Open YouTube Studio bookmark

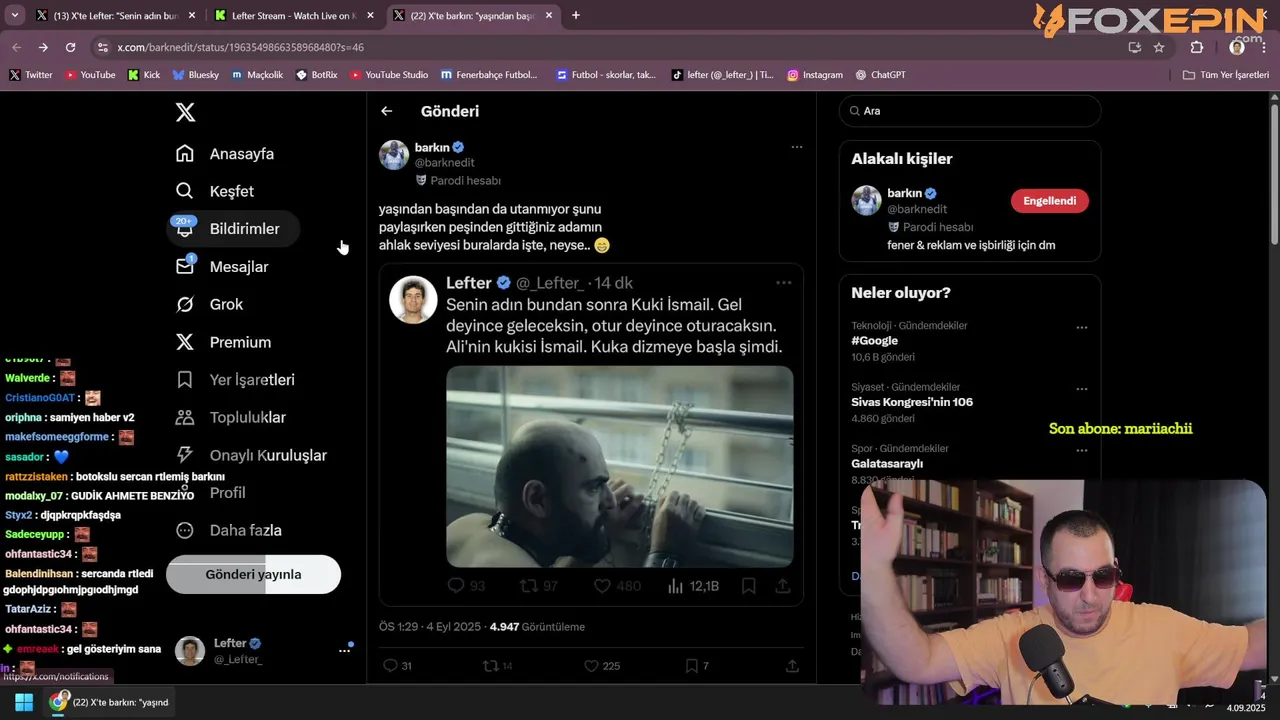click(389, 75)
